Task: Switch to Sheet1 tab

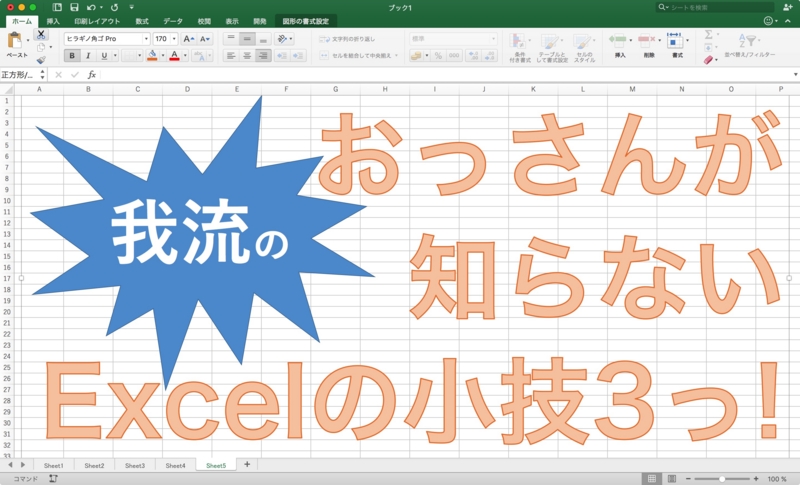Action: point(54,465)
